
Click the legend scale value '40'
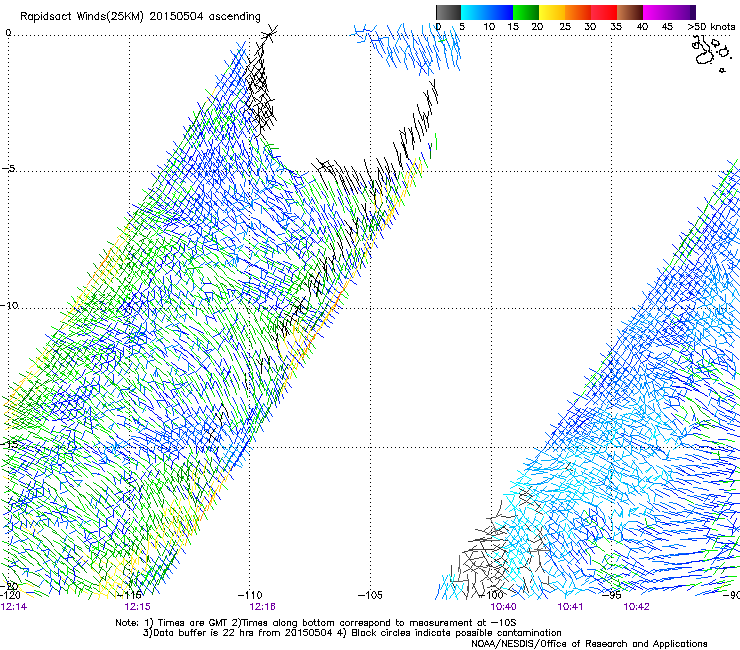click(x=642, y=26)
